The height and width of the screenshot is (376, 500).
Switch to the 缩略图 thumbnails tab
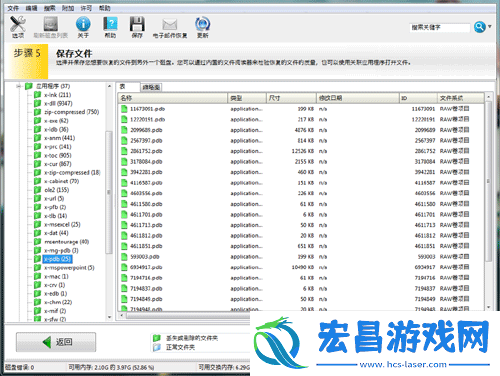click(x=151, y=87)
